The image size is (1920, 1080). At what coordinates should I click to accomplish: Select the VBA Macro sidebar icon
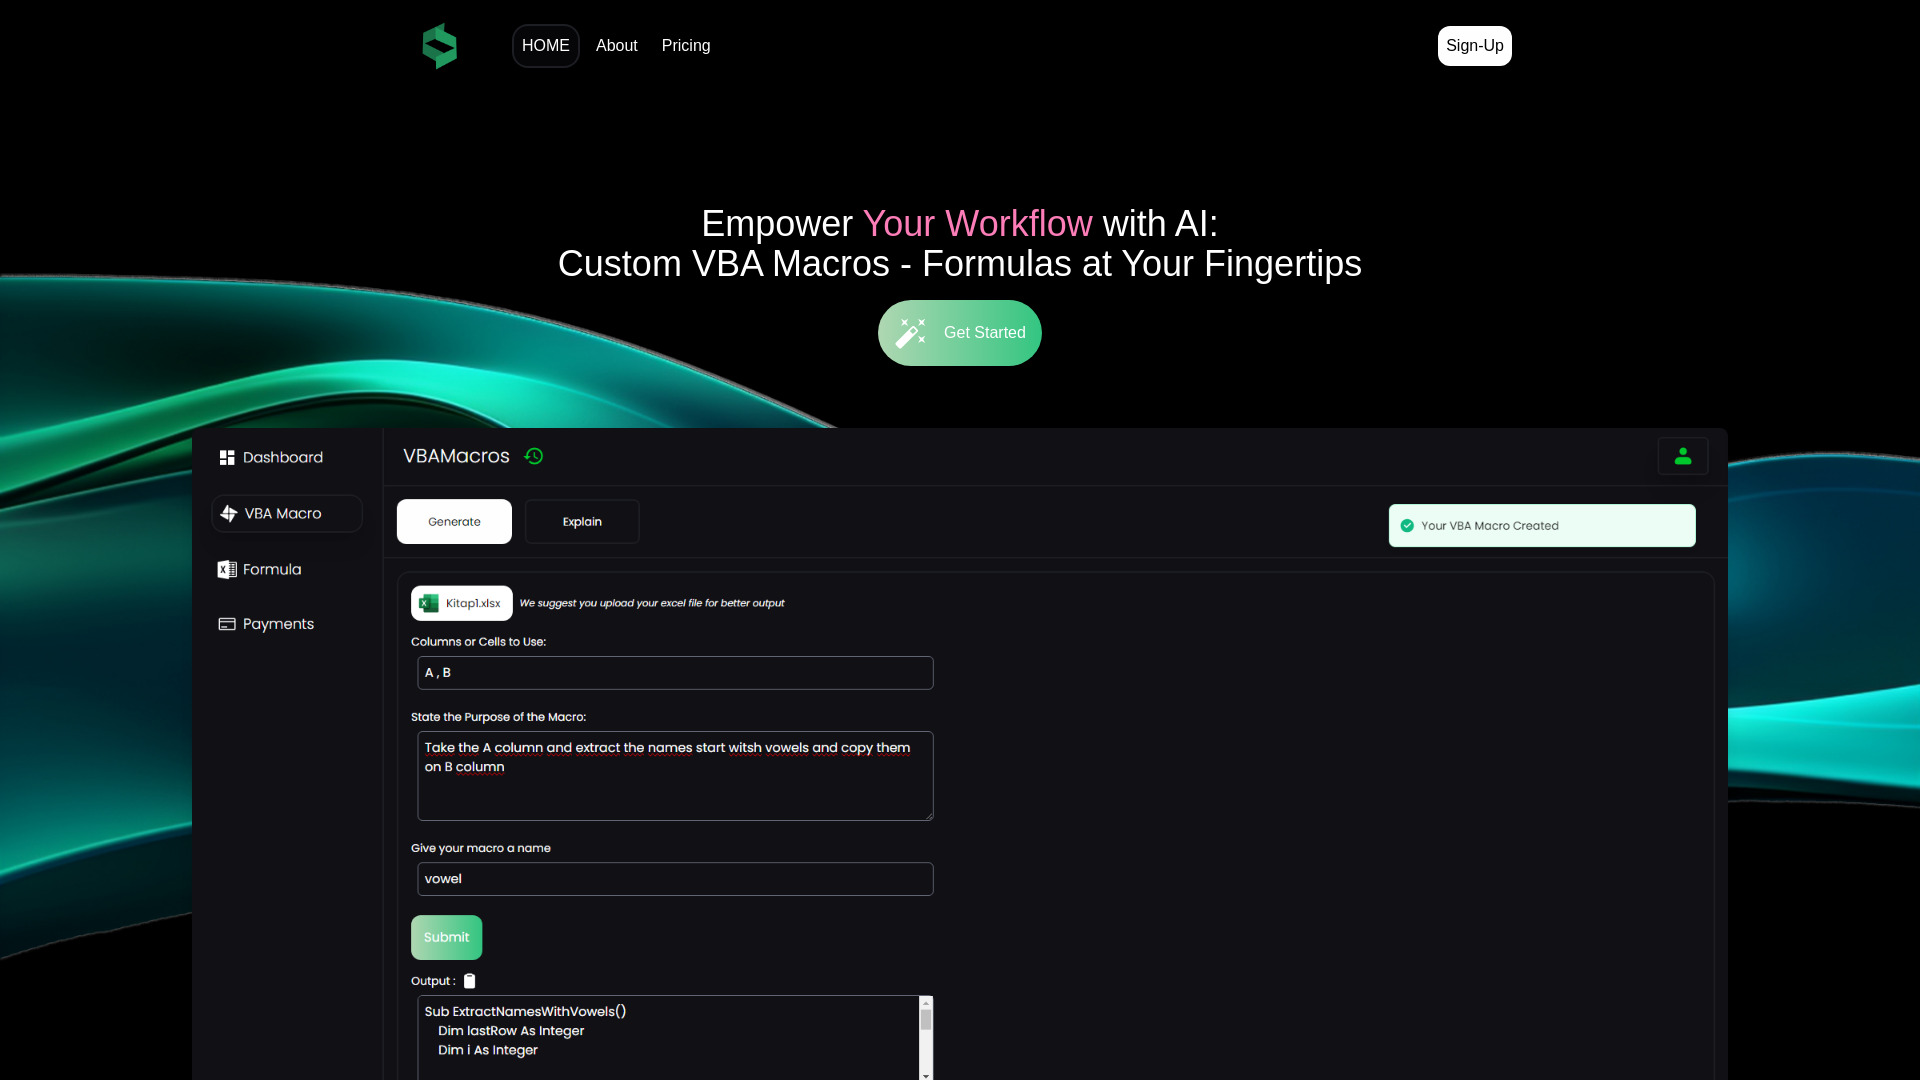tap(227, 513)
